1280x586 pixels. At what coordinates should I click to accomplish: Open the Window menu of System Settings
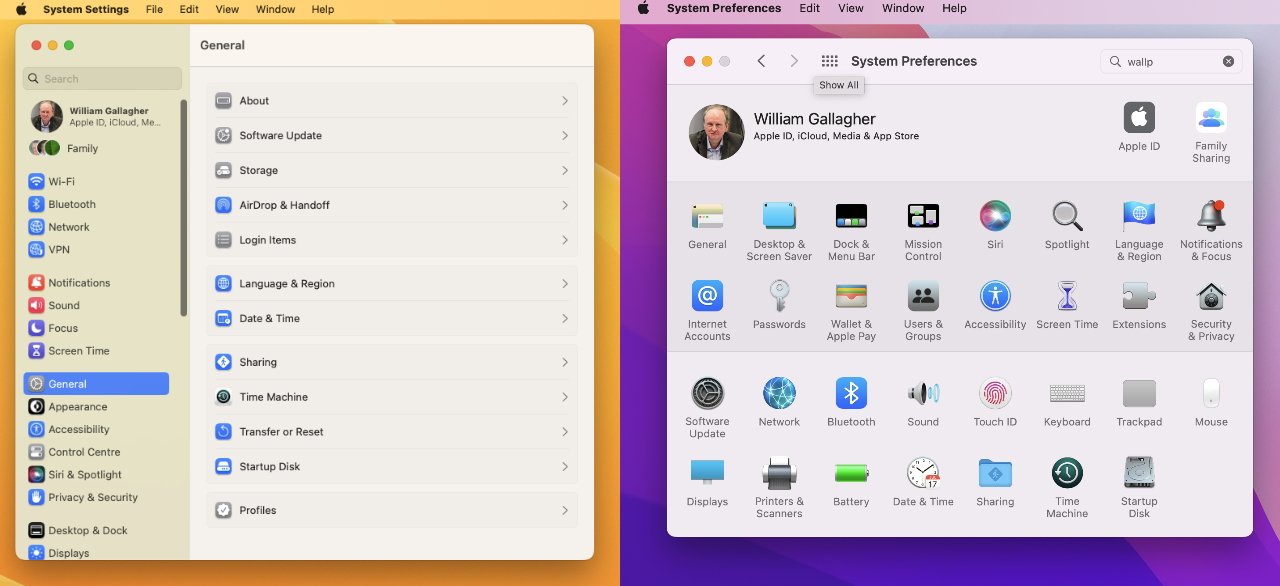275,9
